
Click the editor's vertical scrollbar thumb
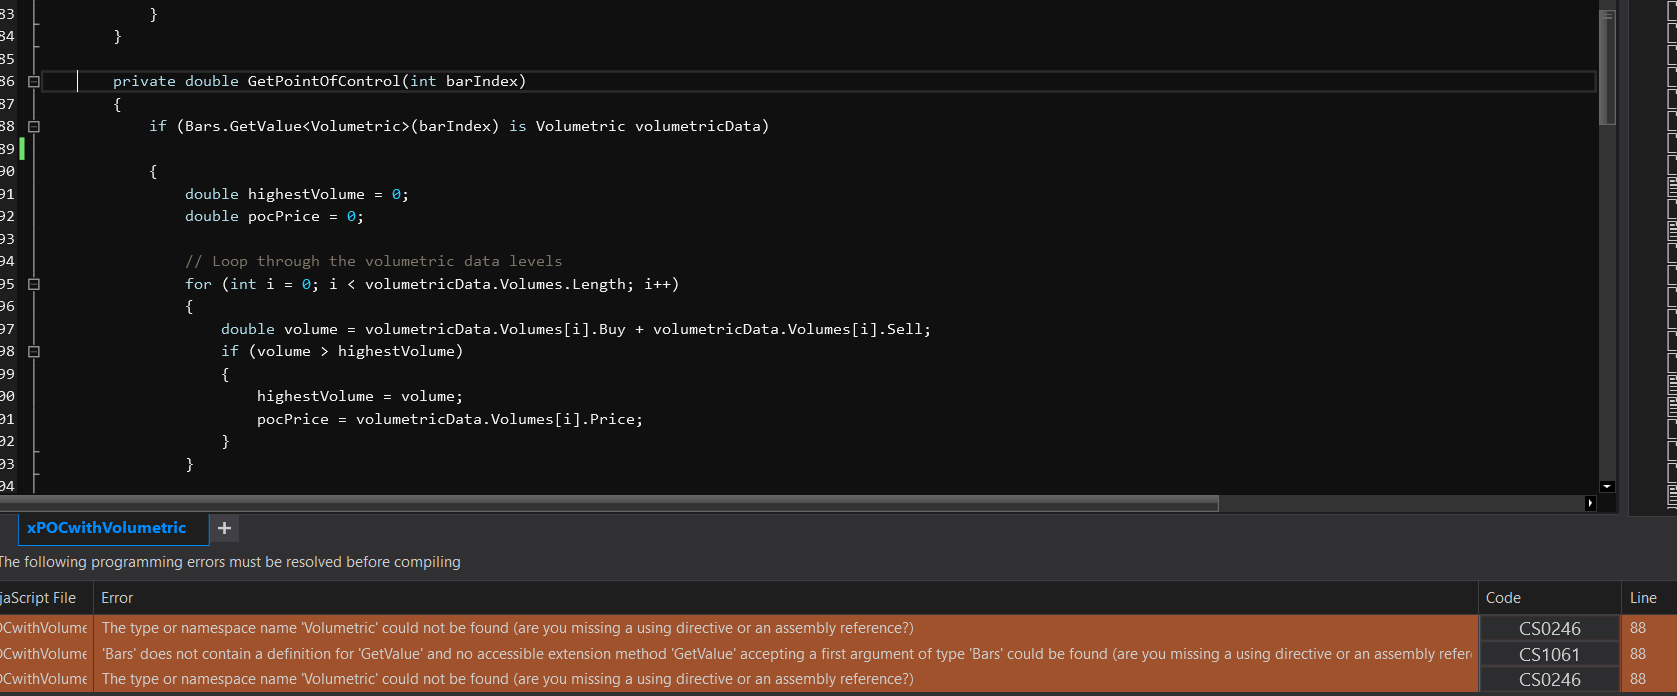[1607, 70]
